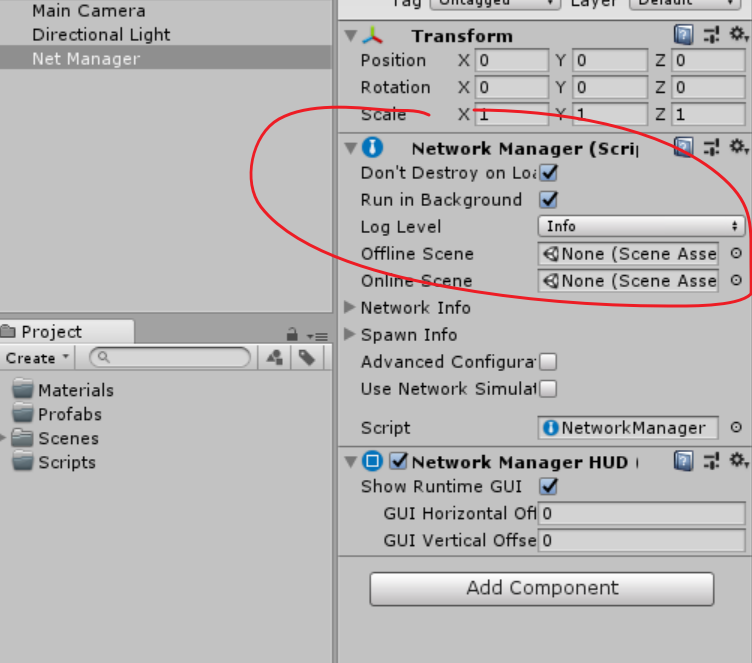Open Network Manager HUD help reference icon
The image size is (752, 663).
(x=683, y=462)
